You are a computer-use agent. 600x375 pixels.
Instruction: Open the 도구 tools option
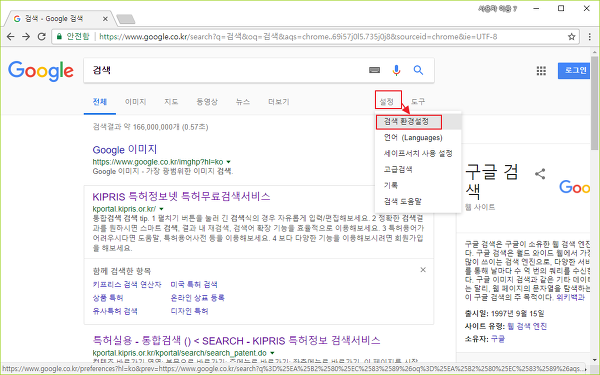point(418,102)
